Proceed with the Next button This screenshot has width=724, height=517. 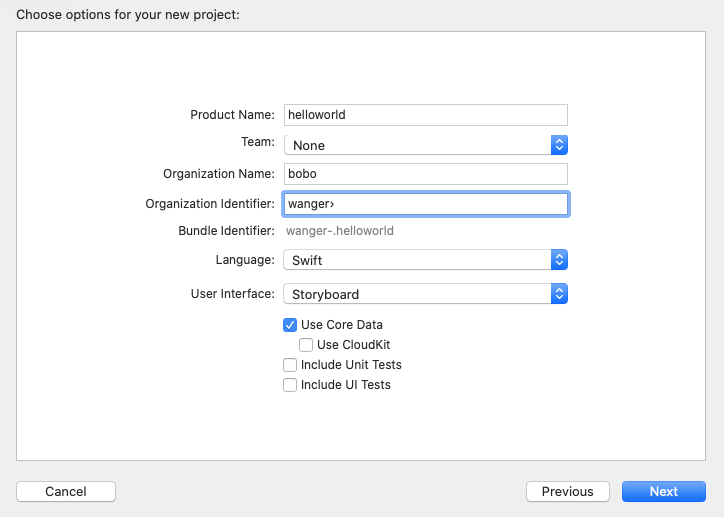pyautogui.click(x=664, y=491)
